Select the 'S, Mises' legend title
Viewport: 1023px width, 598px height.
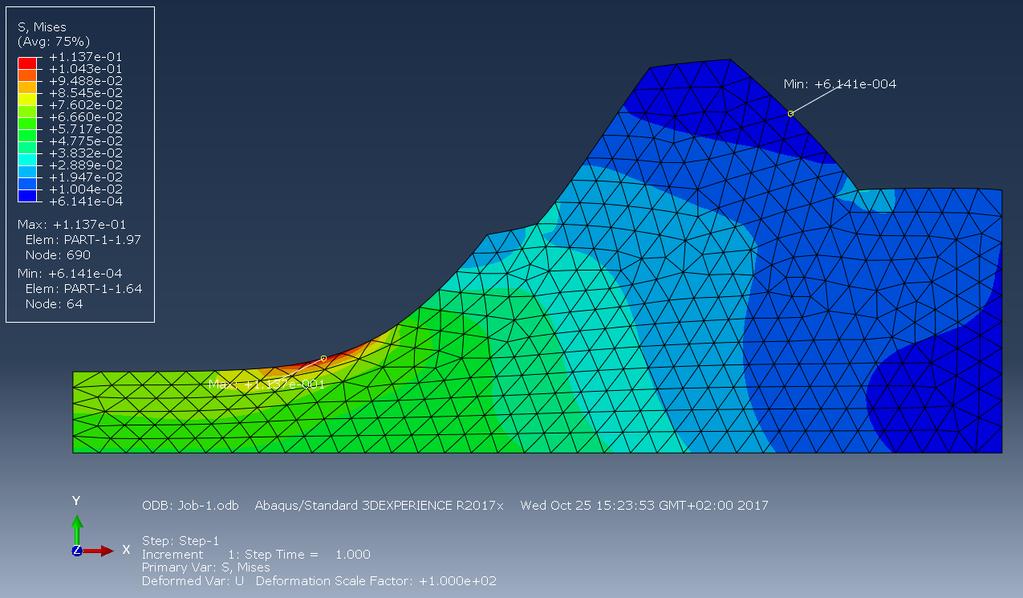(x=42, y=27)
